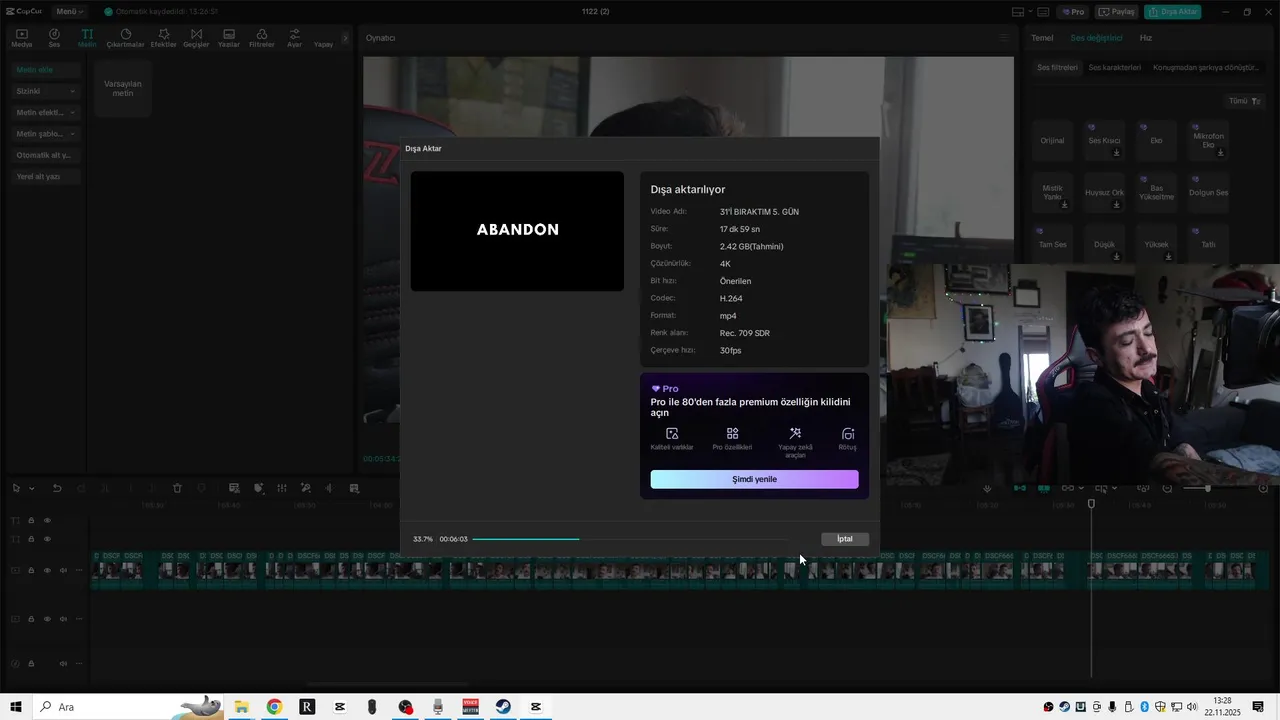Click the delete trash icon in timeline toolbar
This screenshot has width=1280, height=720.
click(177, 488)
